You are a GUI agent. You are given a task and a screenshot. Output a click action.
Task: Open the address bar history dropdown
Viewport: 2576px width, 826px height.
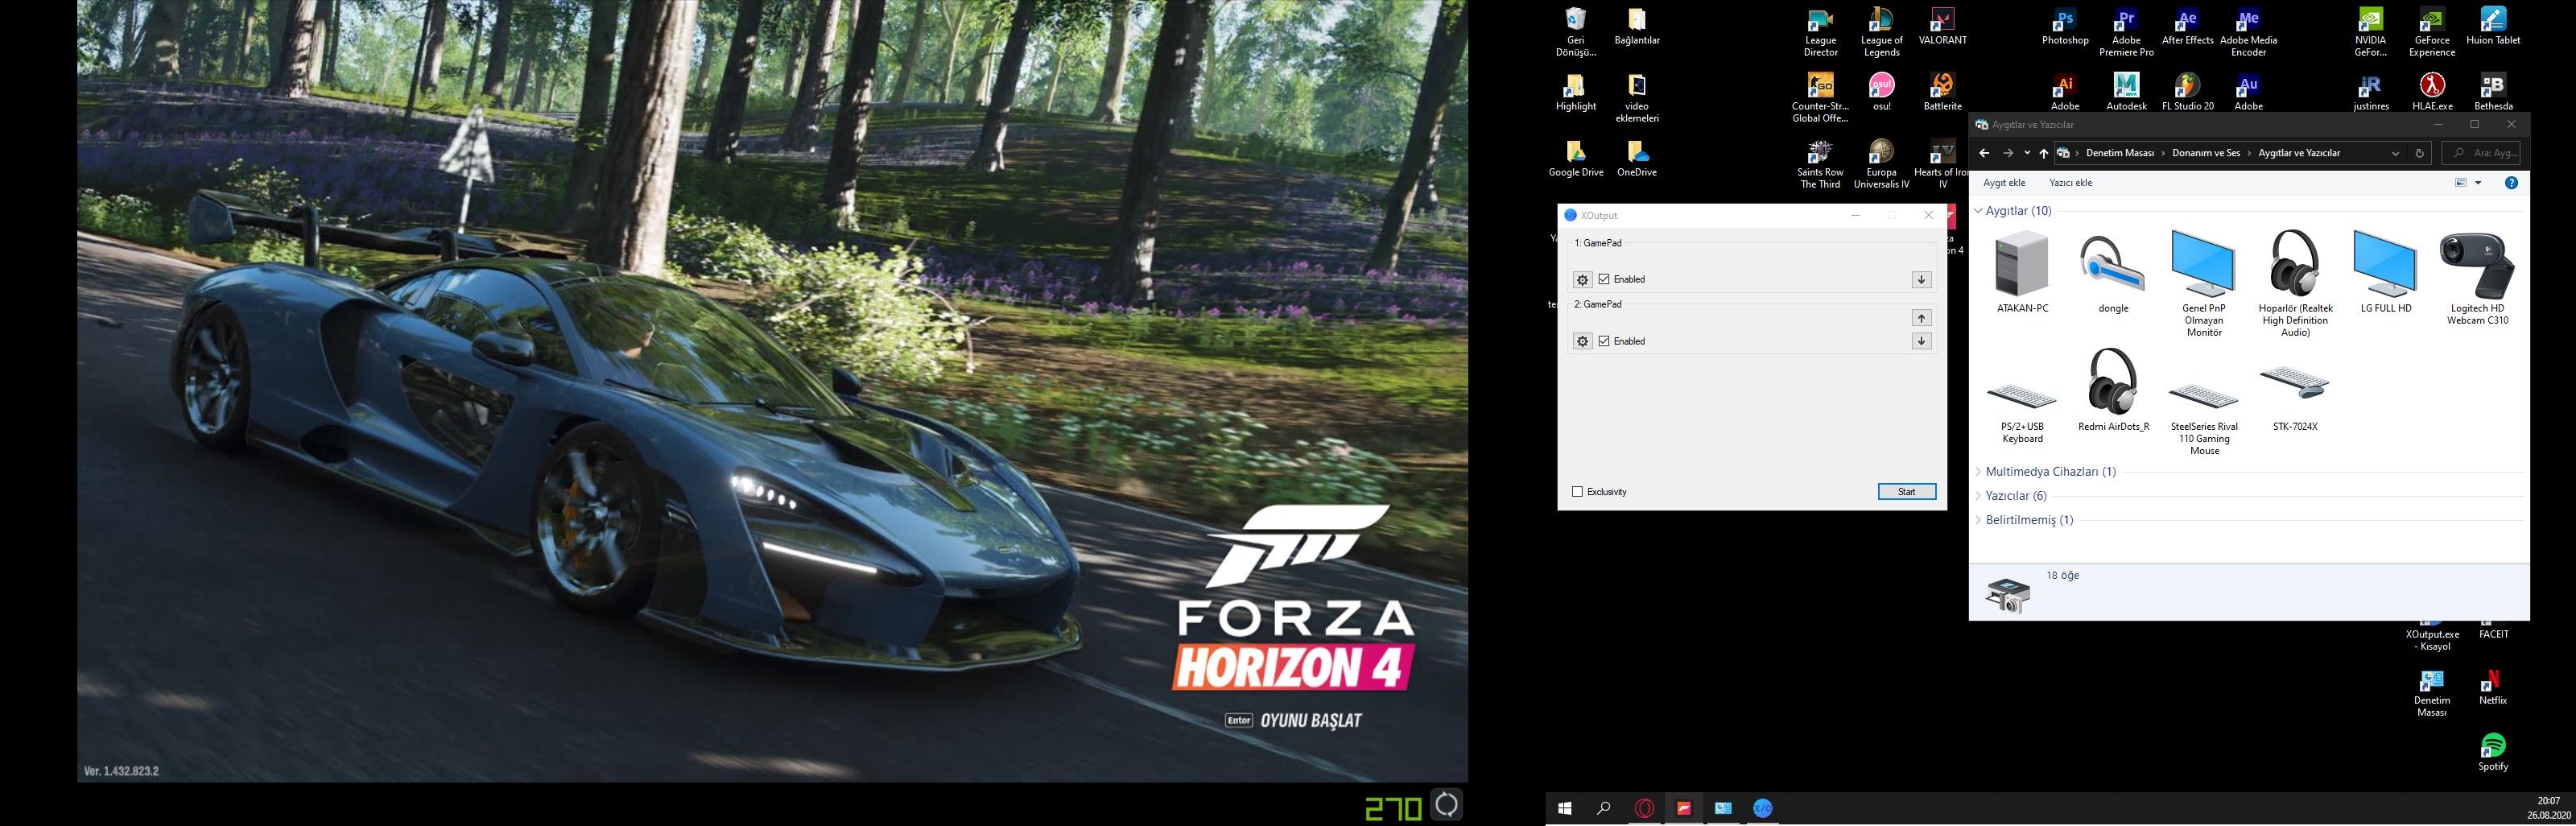pos(2395,153)
